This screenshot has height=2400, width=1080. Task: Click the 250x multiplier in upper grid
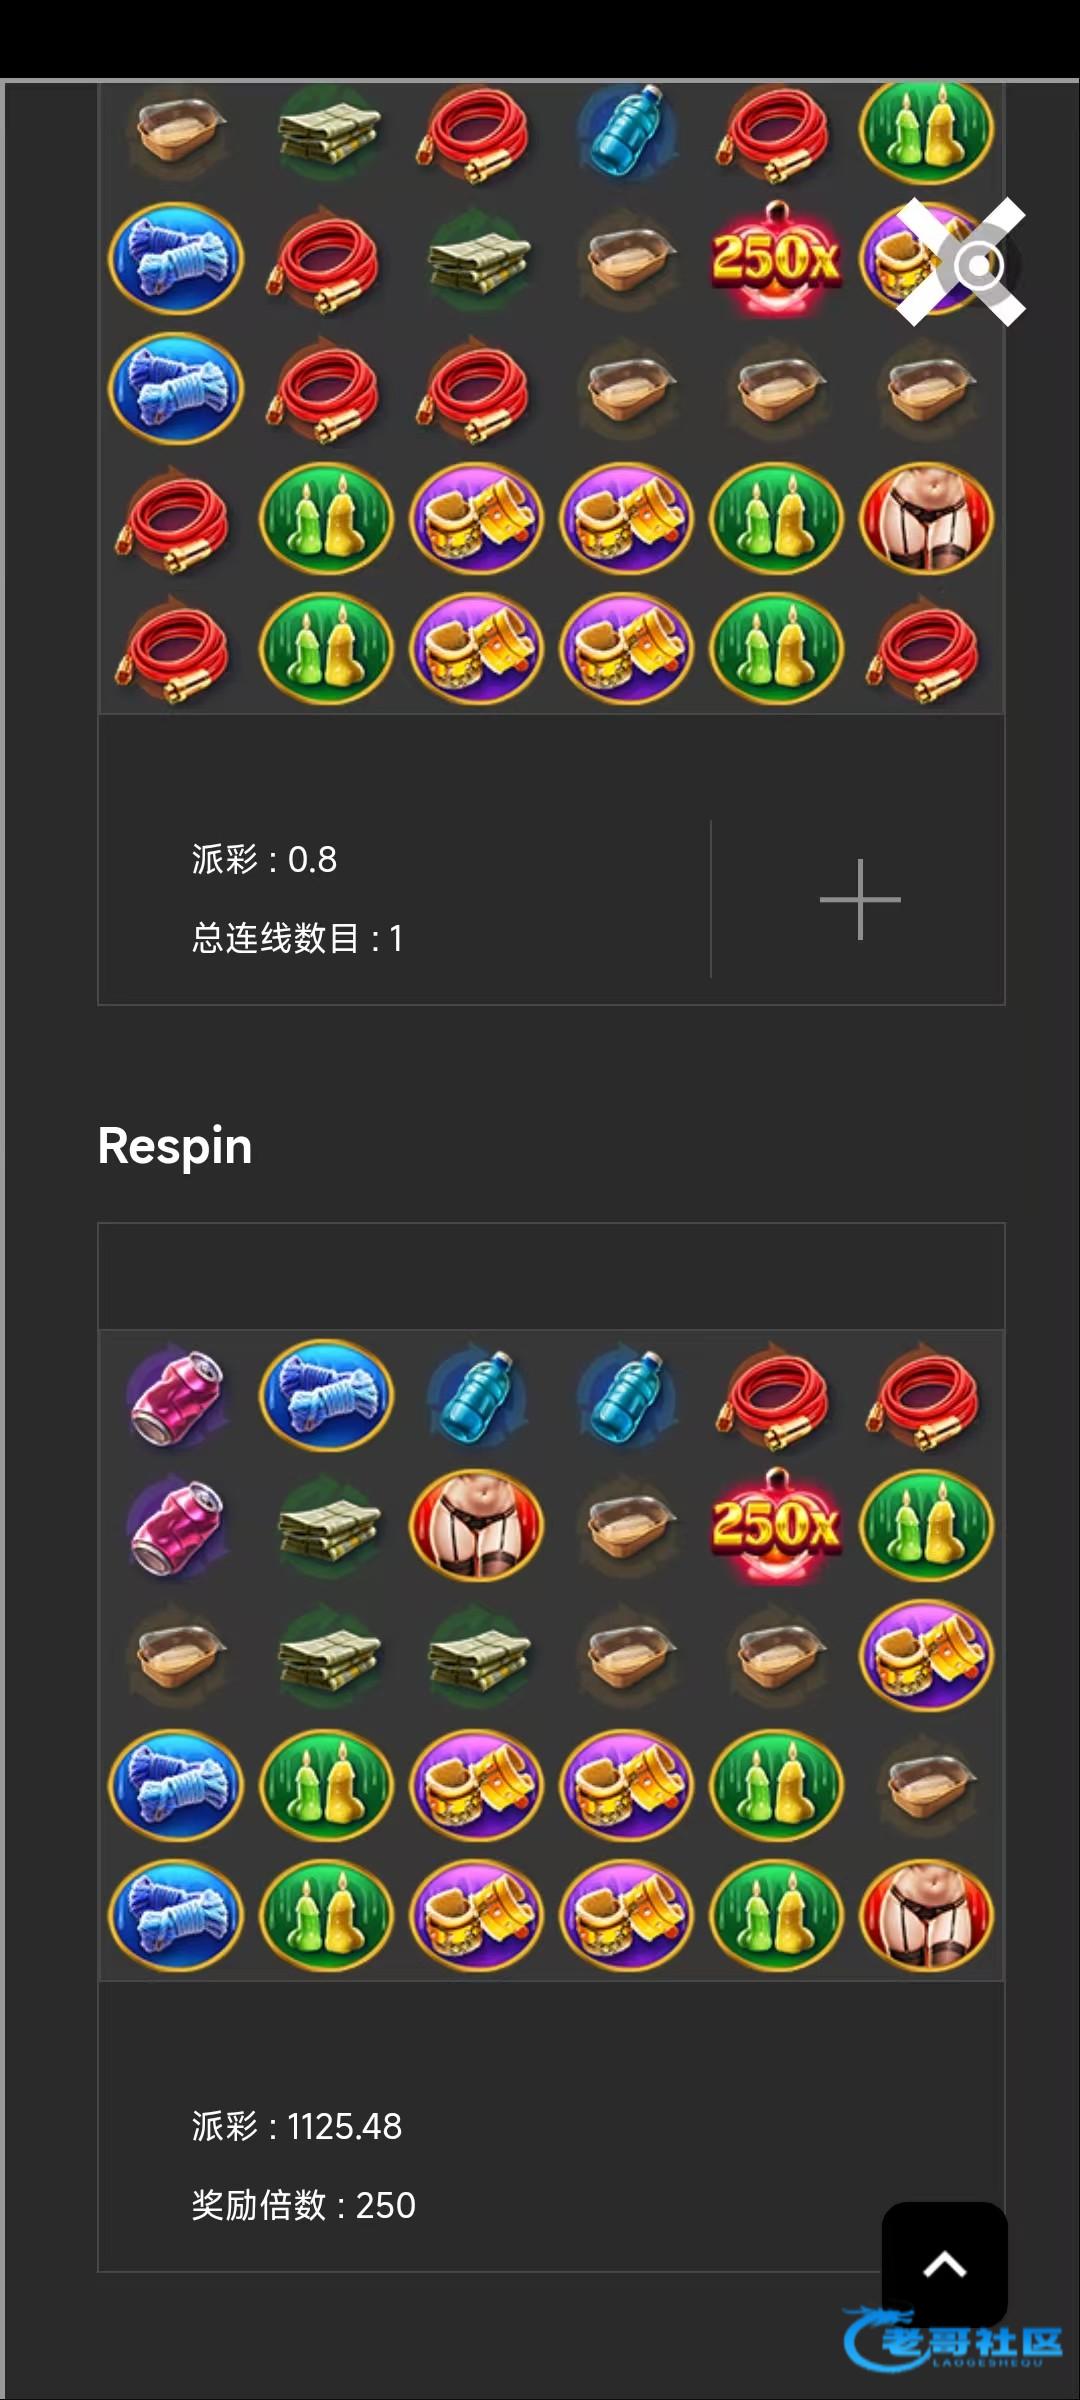tap(776, 258)
